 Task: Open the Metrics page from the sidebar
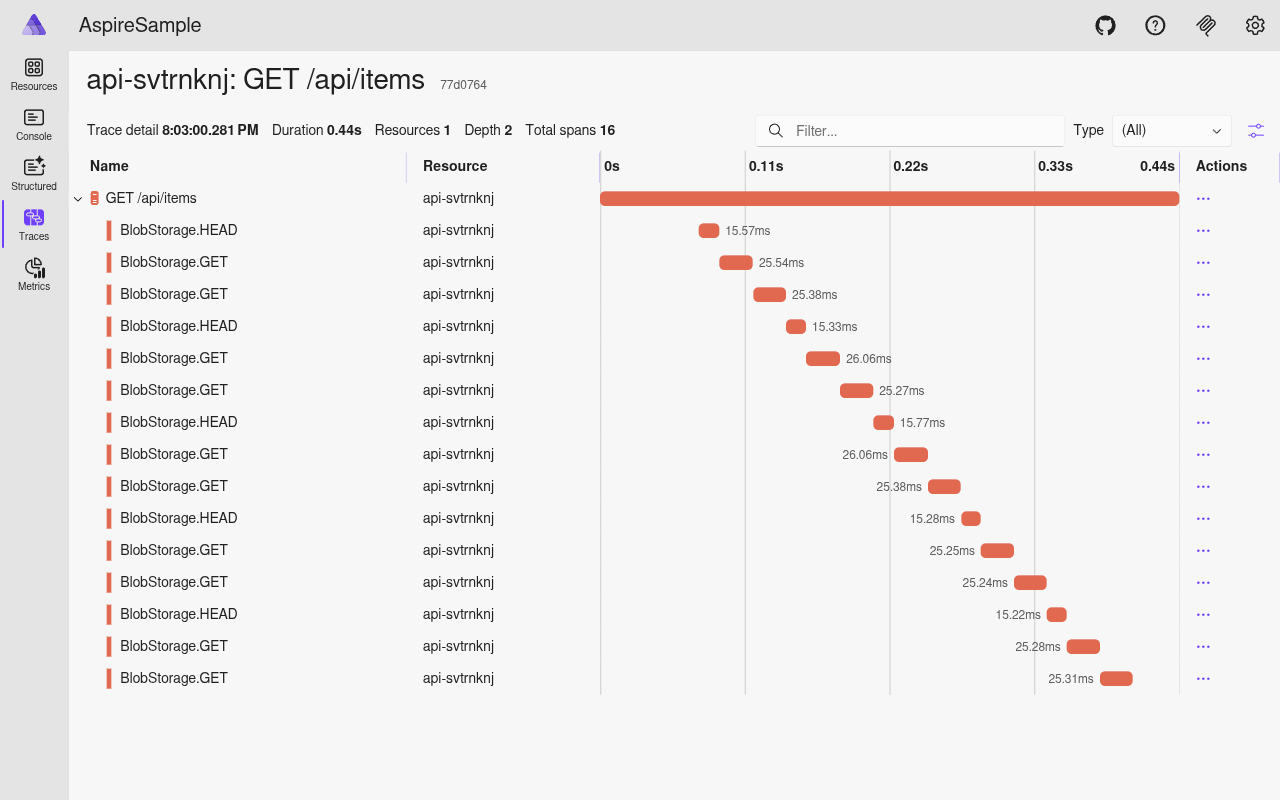(33, 275)
